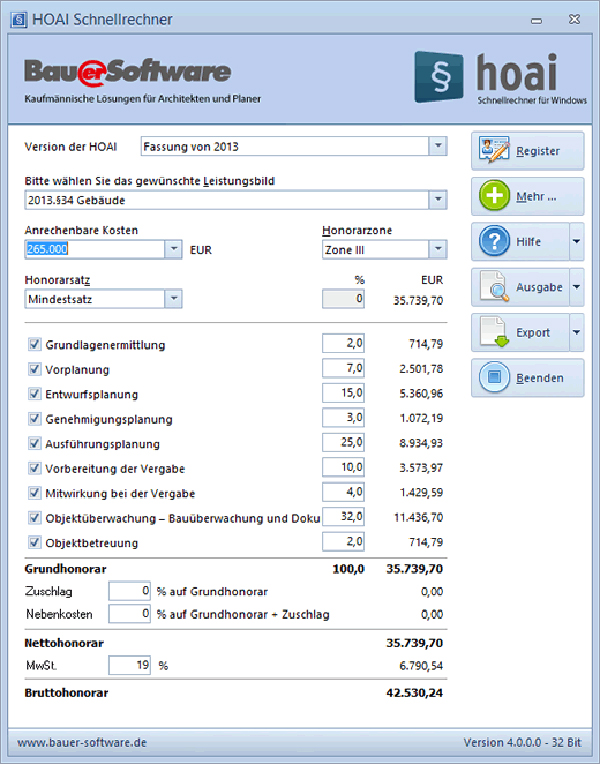
Task: Click the Ausgabe magnifier document icon
Action: pos(494,287)
